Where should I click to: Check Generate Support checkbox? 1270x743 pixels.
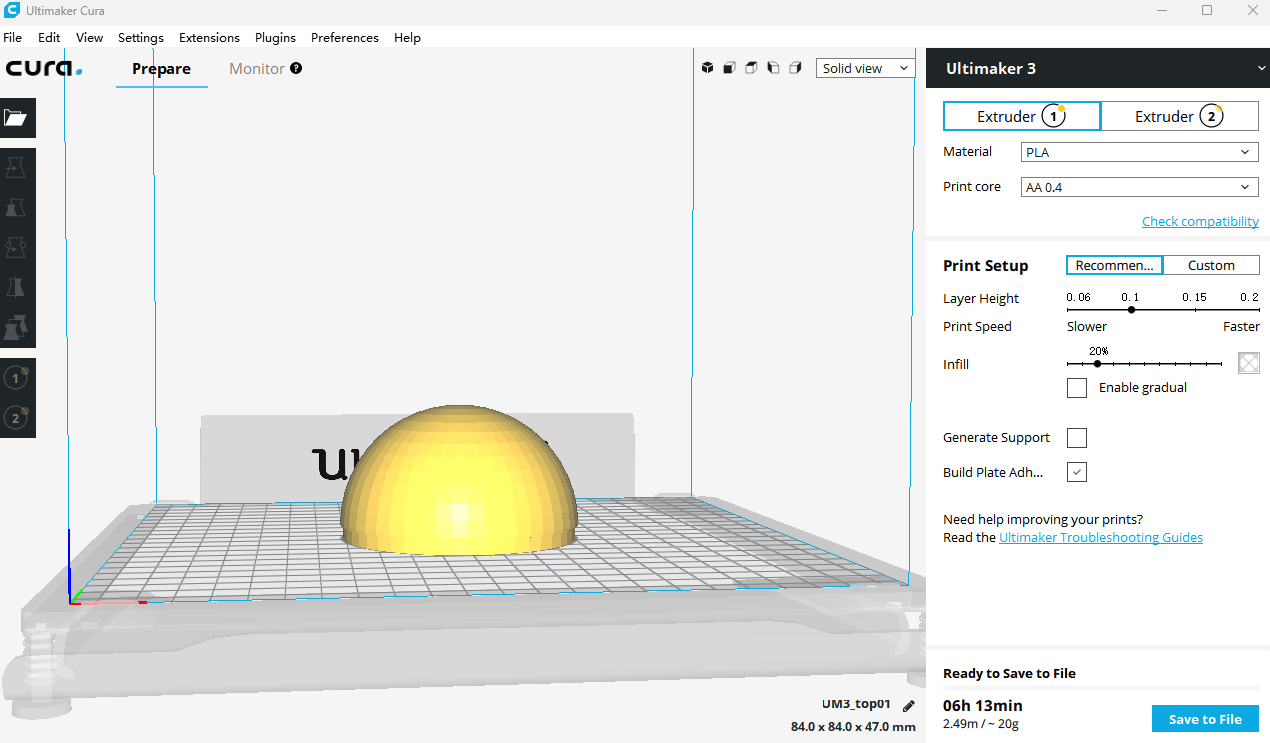pyautogui.click(x=1077, y=438)
